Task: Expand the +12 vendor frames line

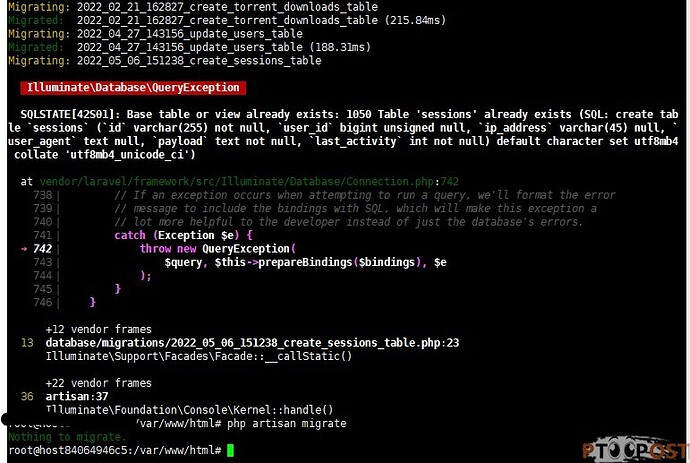Action: (99, 329)
